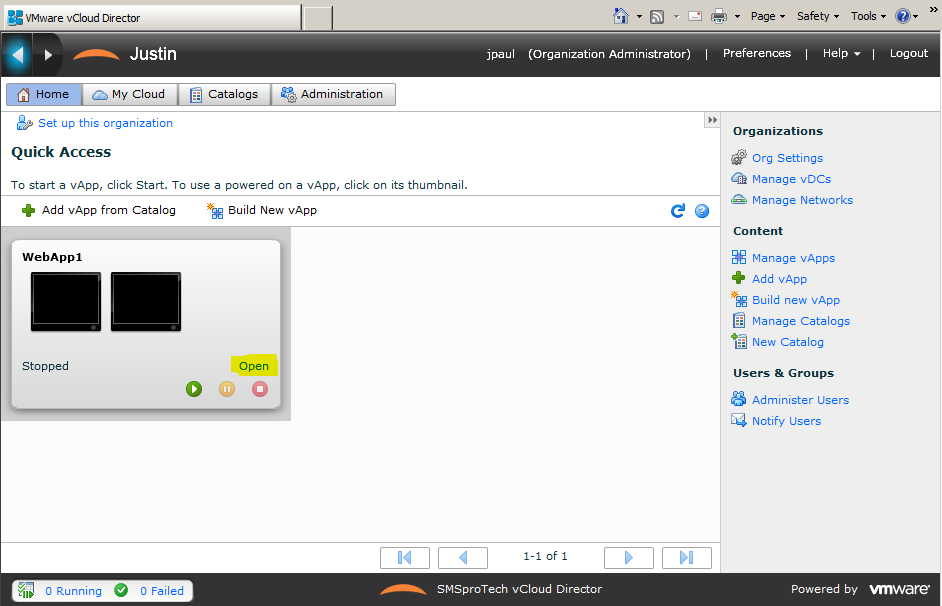Expand the Safety menu in browser toolbar
Screen dimensions: 942x606
coord(818,16)
